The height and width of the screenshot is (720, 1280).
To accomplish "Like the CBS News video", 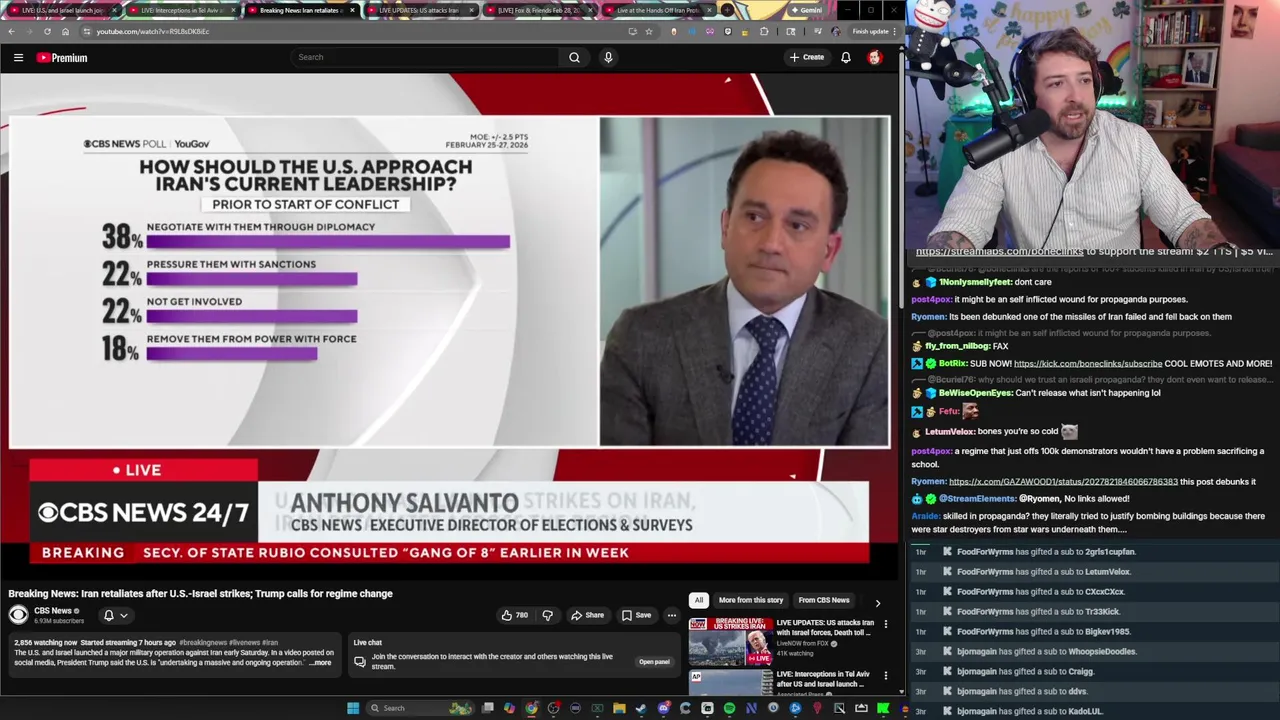I will 514,615.
